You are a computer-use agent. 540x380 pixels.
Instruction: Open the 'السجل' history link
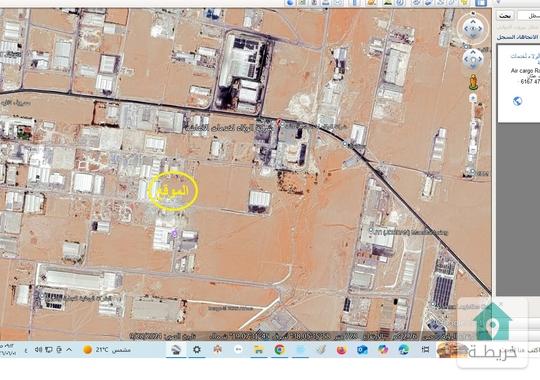click(506, 37)
